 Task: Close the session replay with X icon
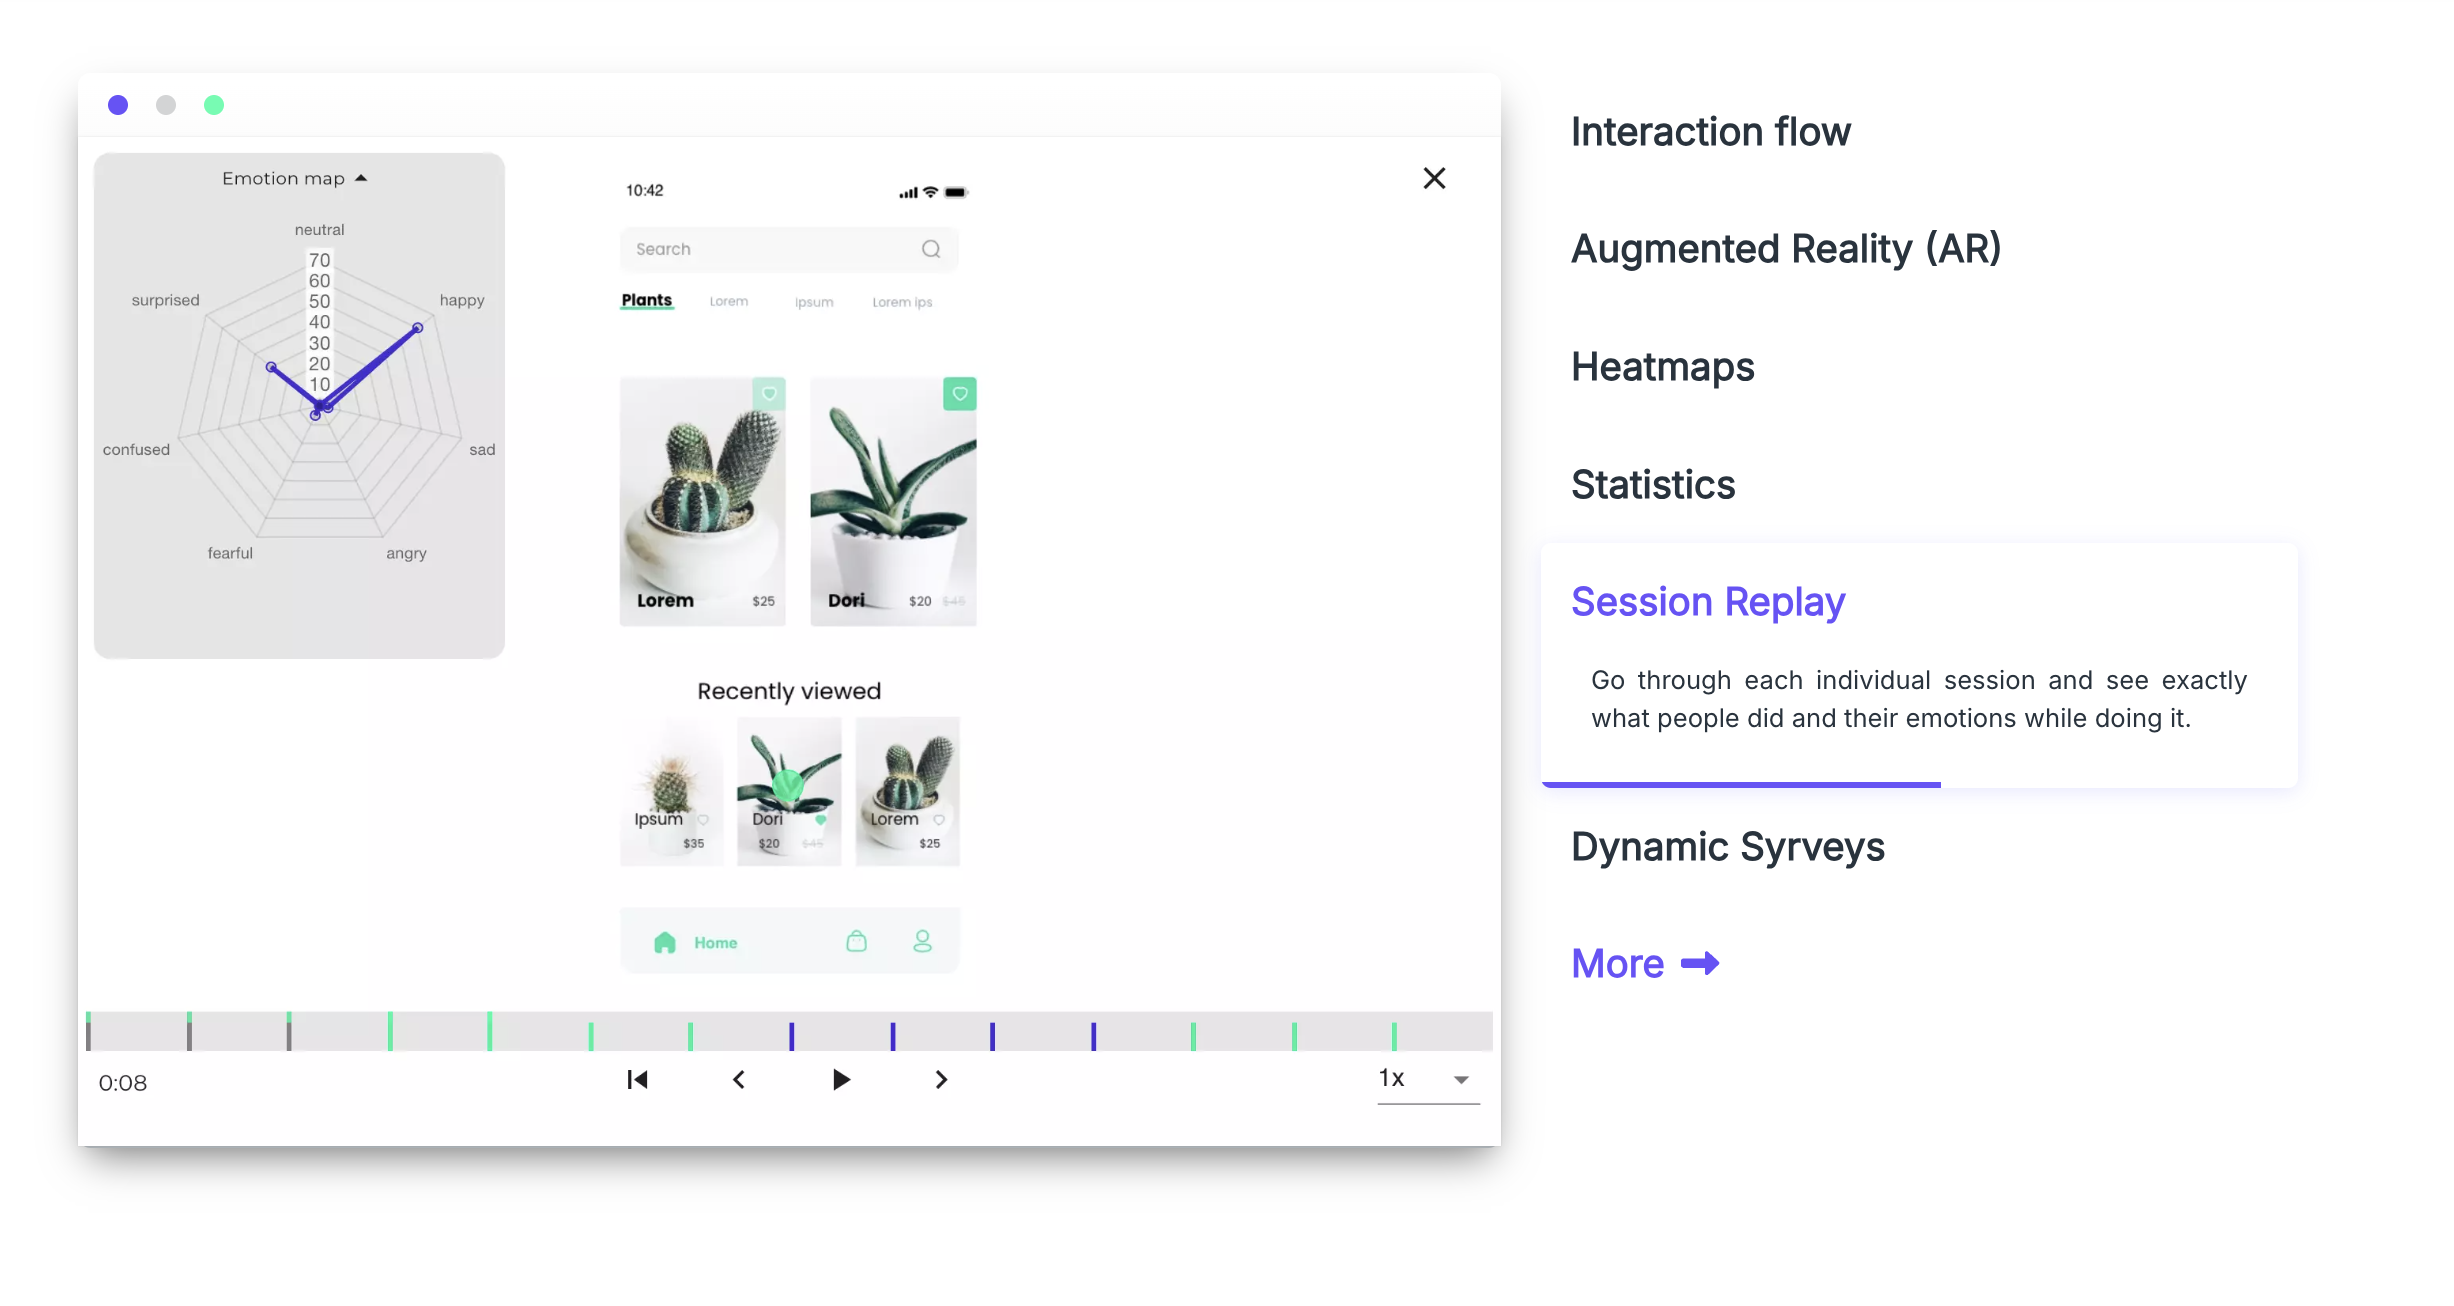pos(1434,178)
